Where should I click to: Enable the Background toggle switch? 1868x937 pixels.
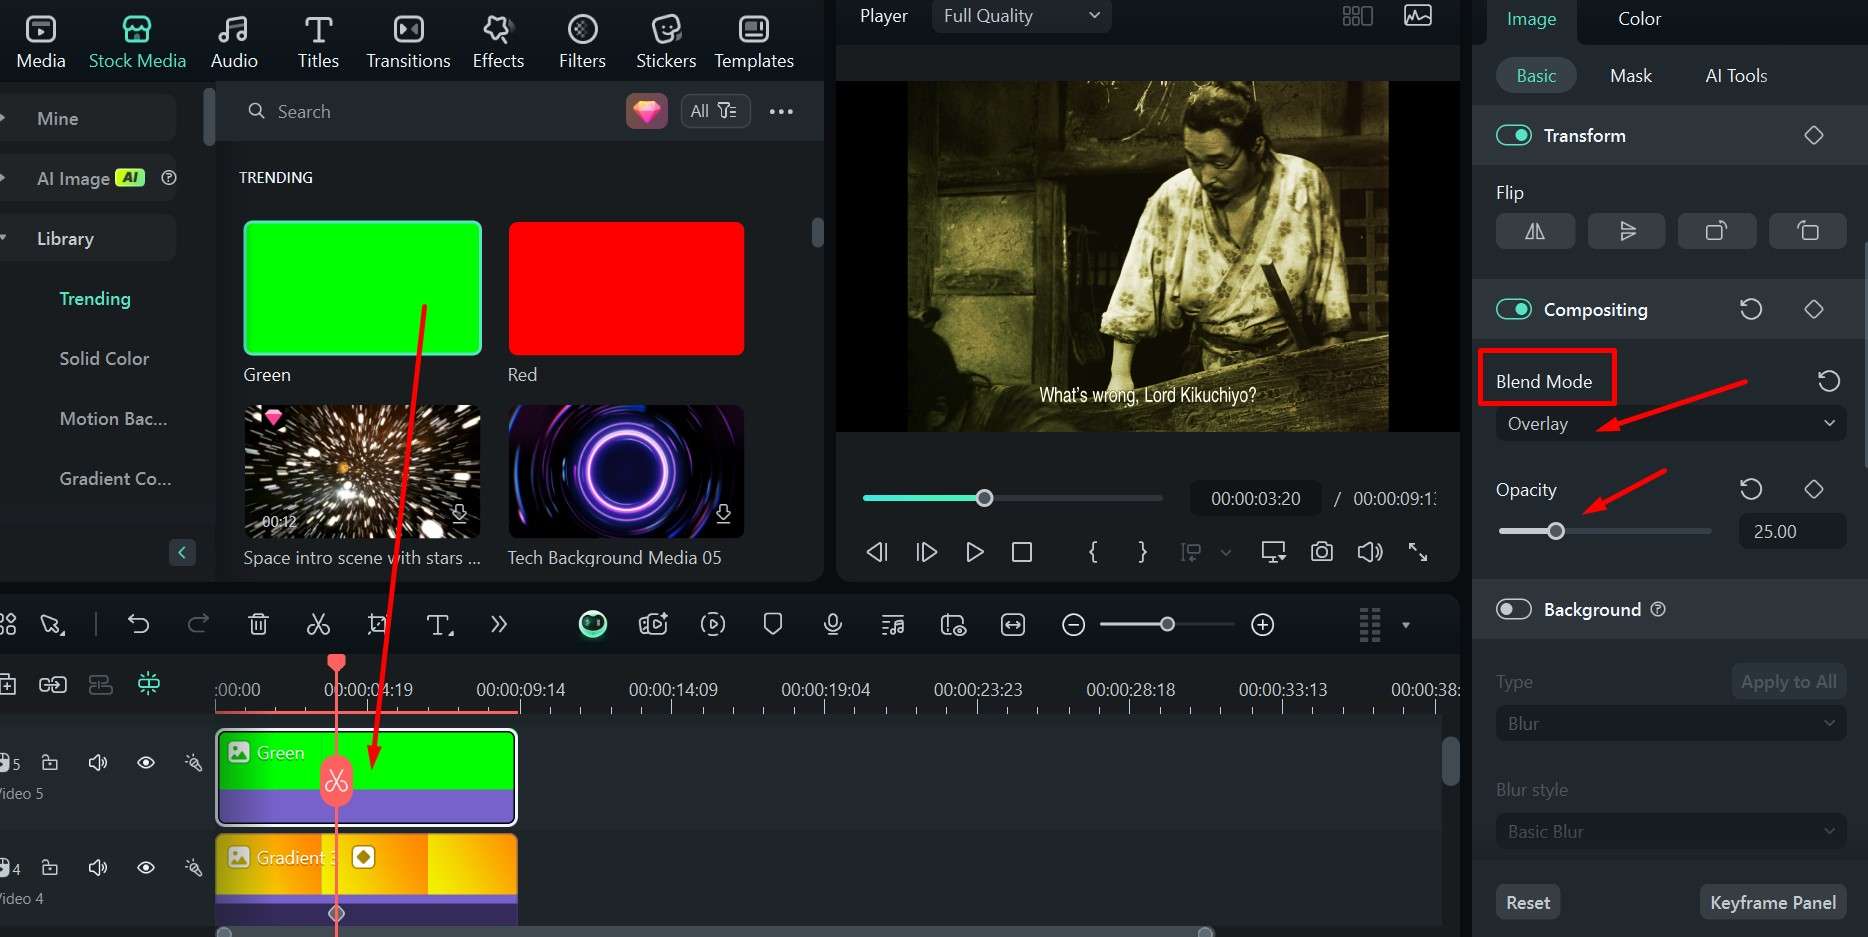[x=1514, y=609]
